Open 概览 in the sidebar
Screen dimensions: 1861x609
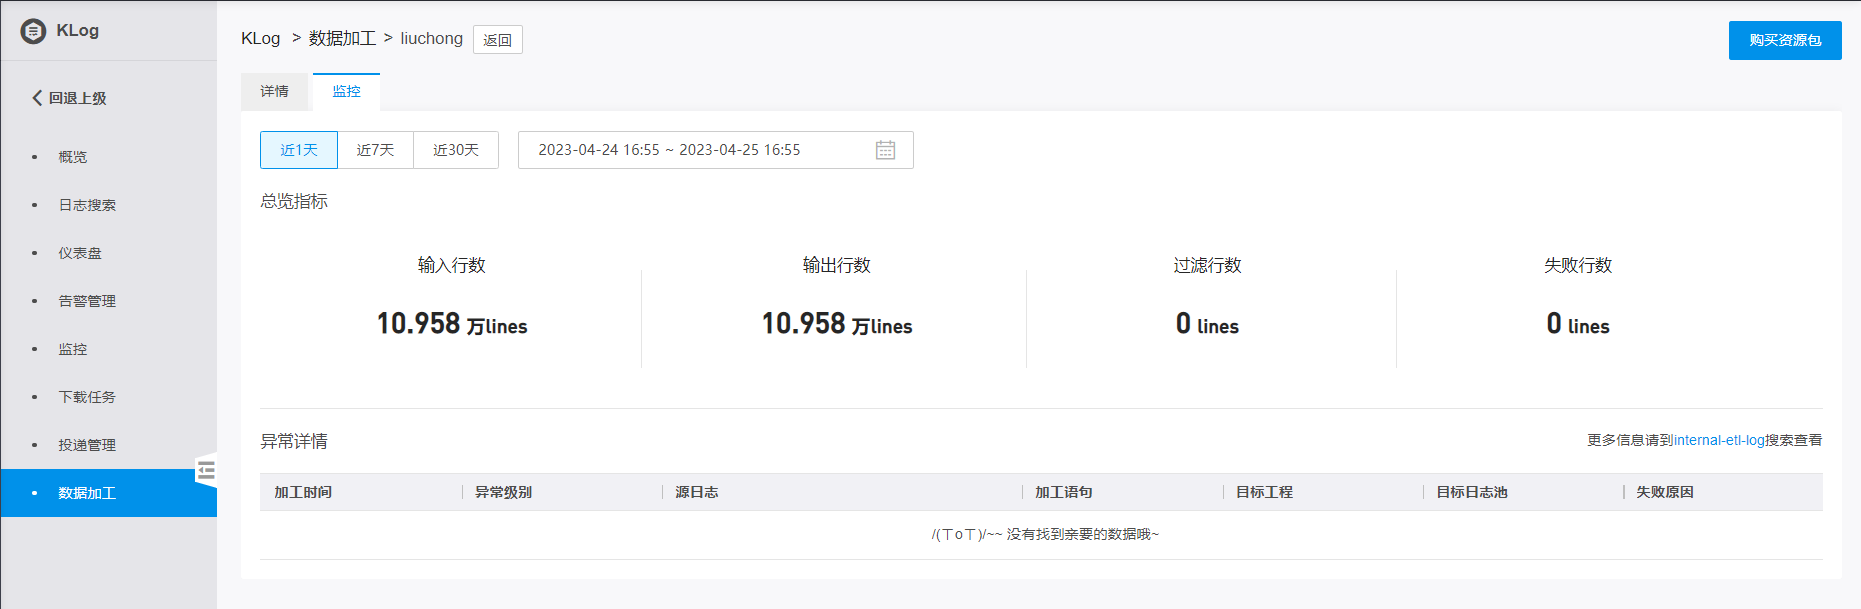73,157
